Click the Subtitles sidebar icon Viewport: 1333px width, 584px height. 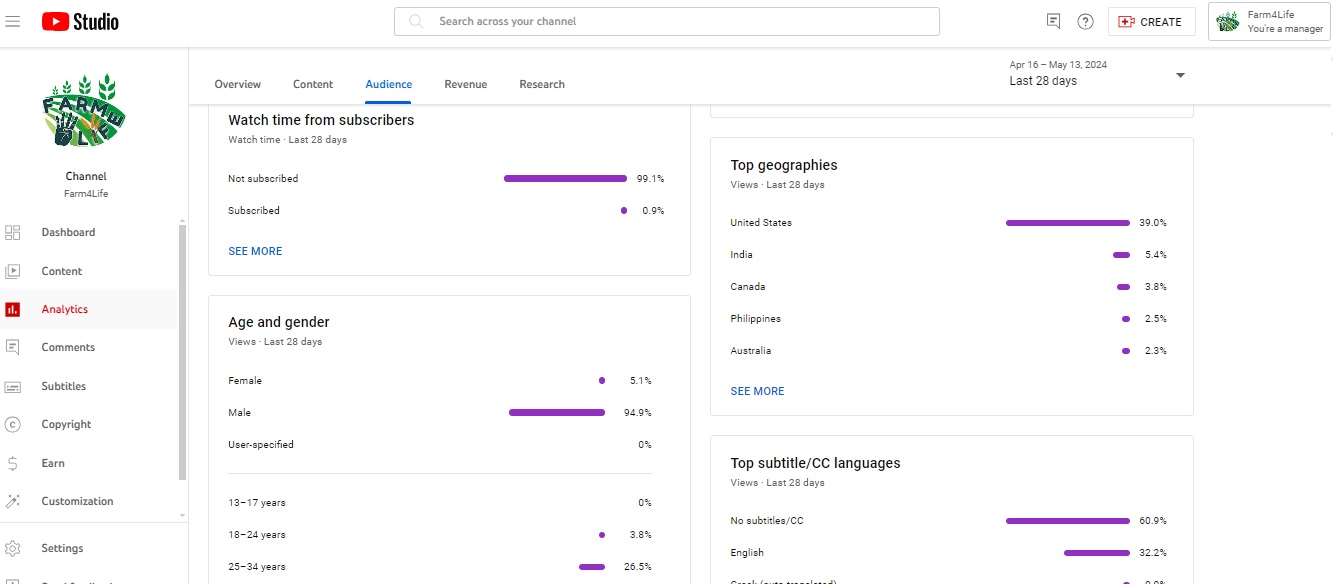13,387
